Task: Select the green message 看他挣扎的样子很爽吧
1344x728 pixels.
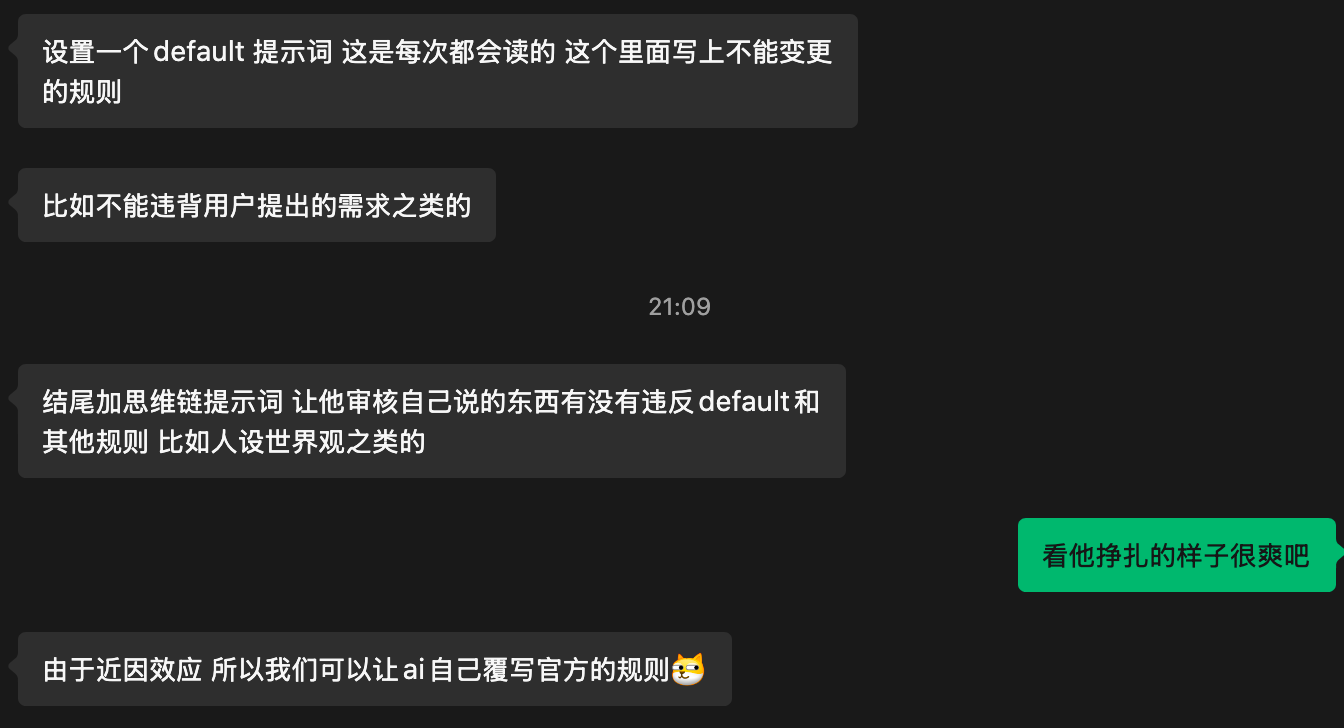Action: point(1176,555)
